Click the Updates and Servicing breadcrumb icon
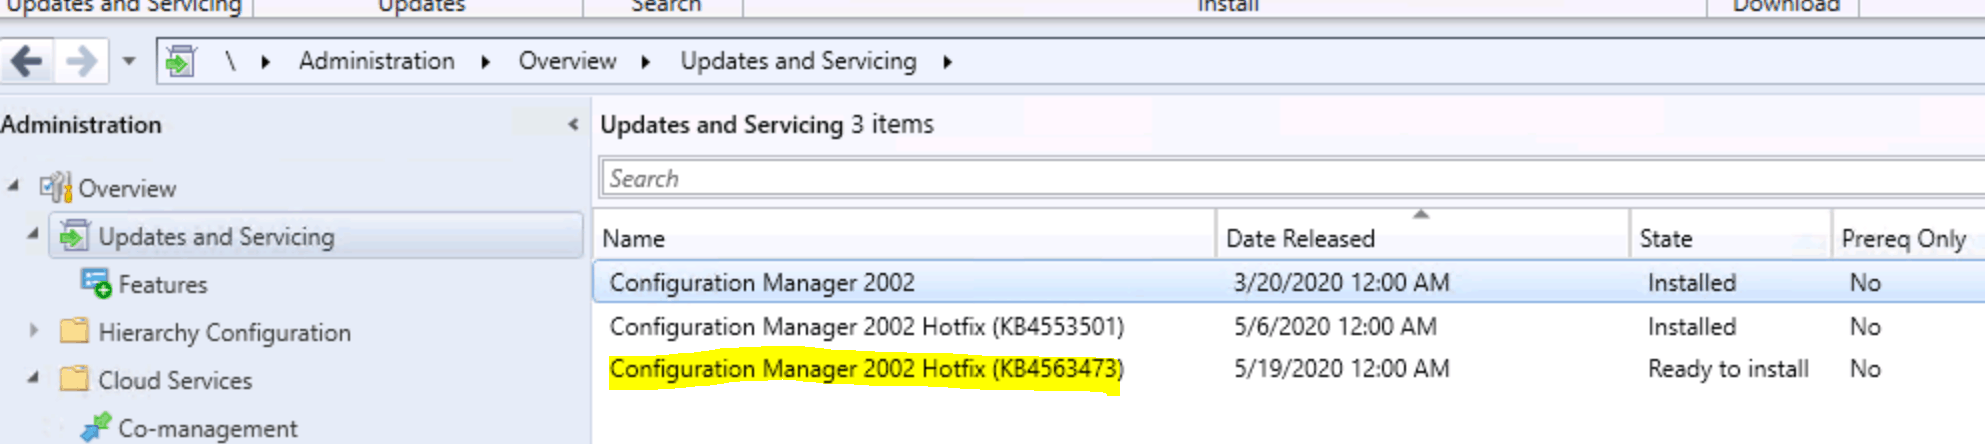 coord(181,62)
